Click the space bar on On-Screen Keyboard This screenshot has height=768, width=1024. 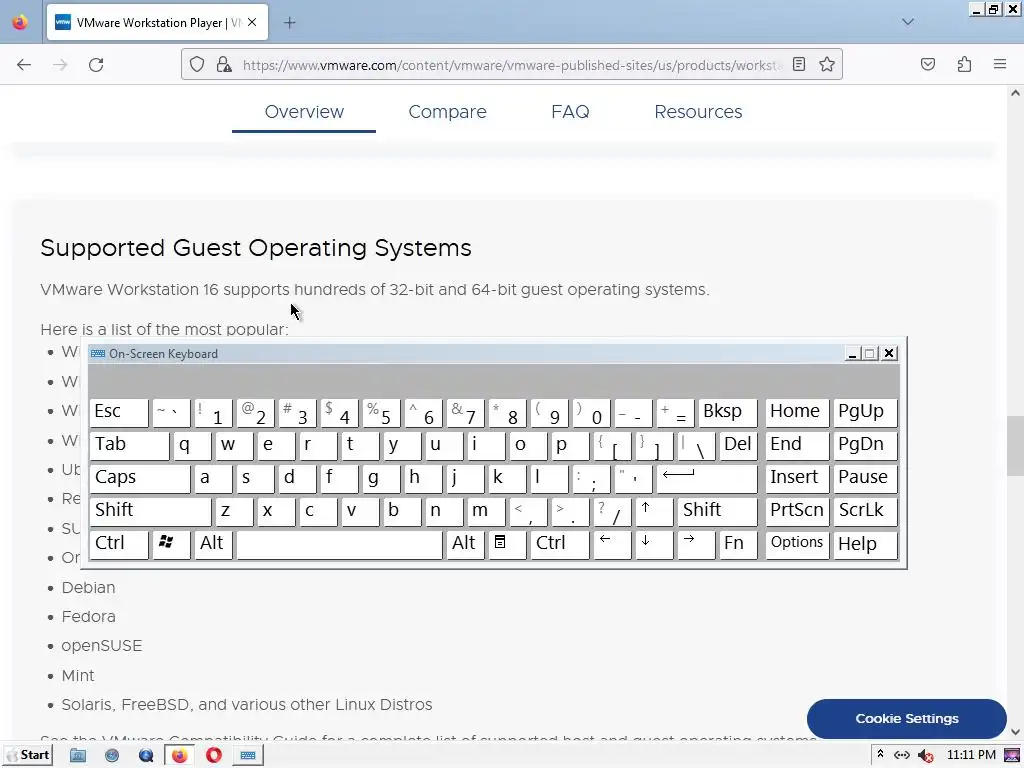pyautogui.click(x=339, y=544)
